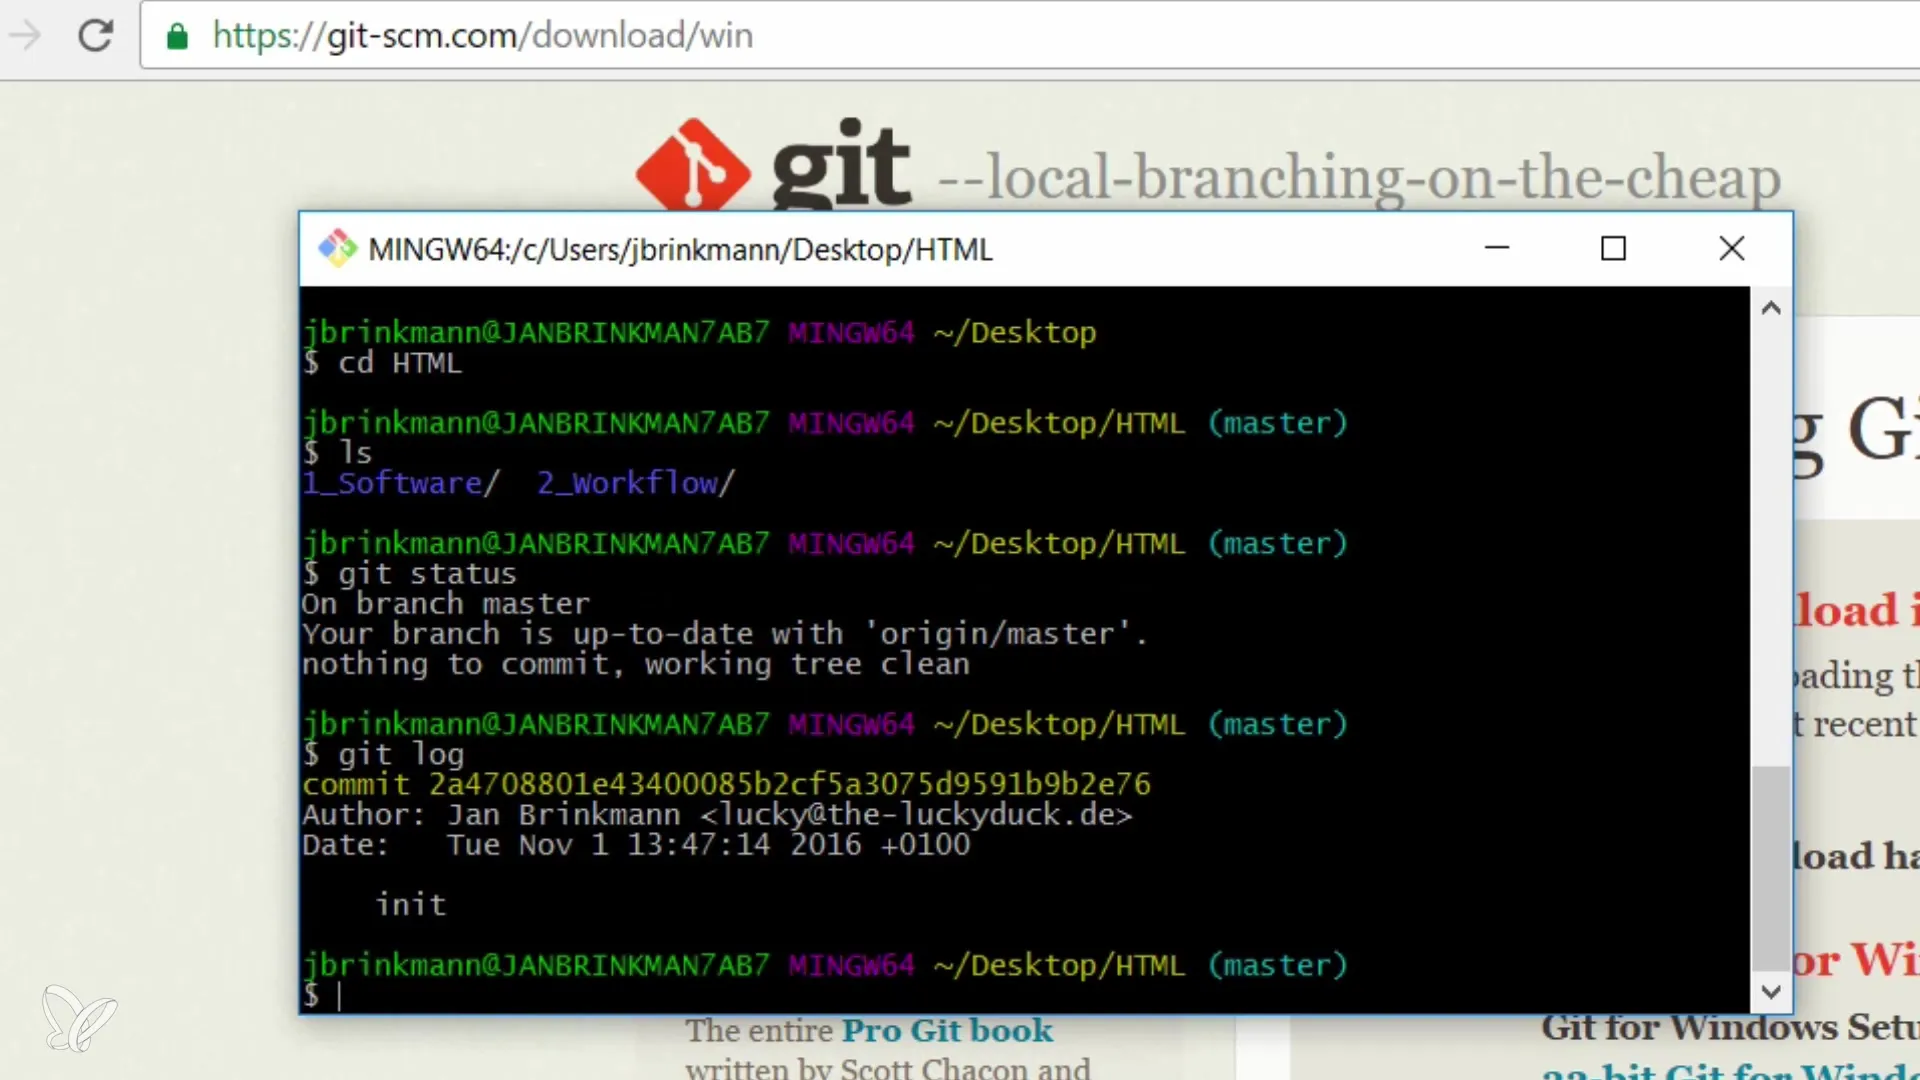
Task: Maximize the MINGW64 terminal window
Action: (1613, 248)
